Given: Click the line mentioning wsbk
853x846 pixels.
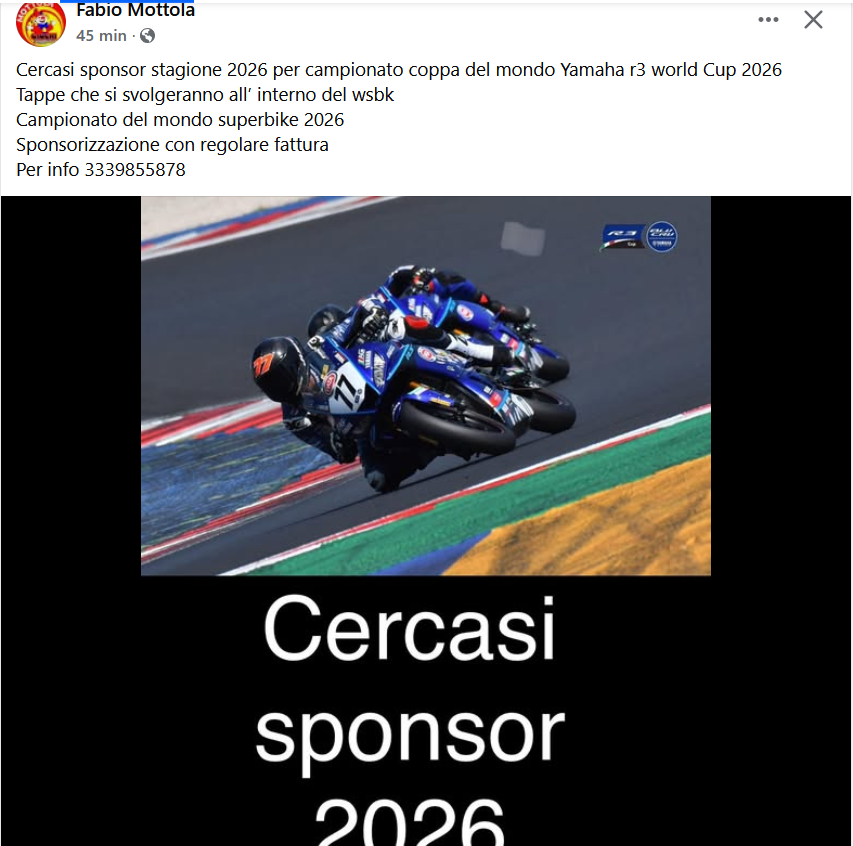Looking at the screenshot, I should [x=205, y=95].
